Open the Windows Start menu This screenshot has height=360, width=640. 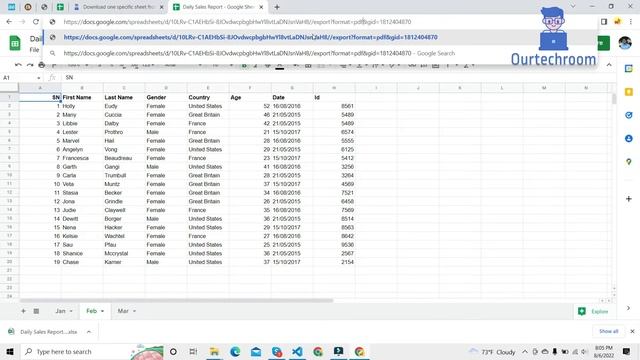10,351
